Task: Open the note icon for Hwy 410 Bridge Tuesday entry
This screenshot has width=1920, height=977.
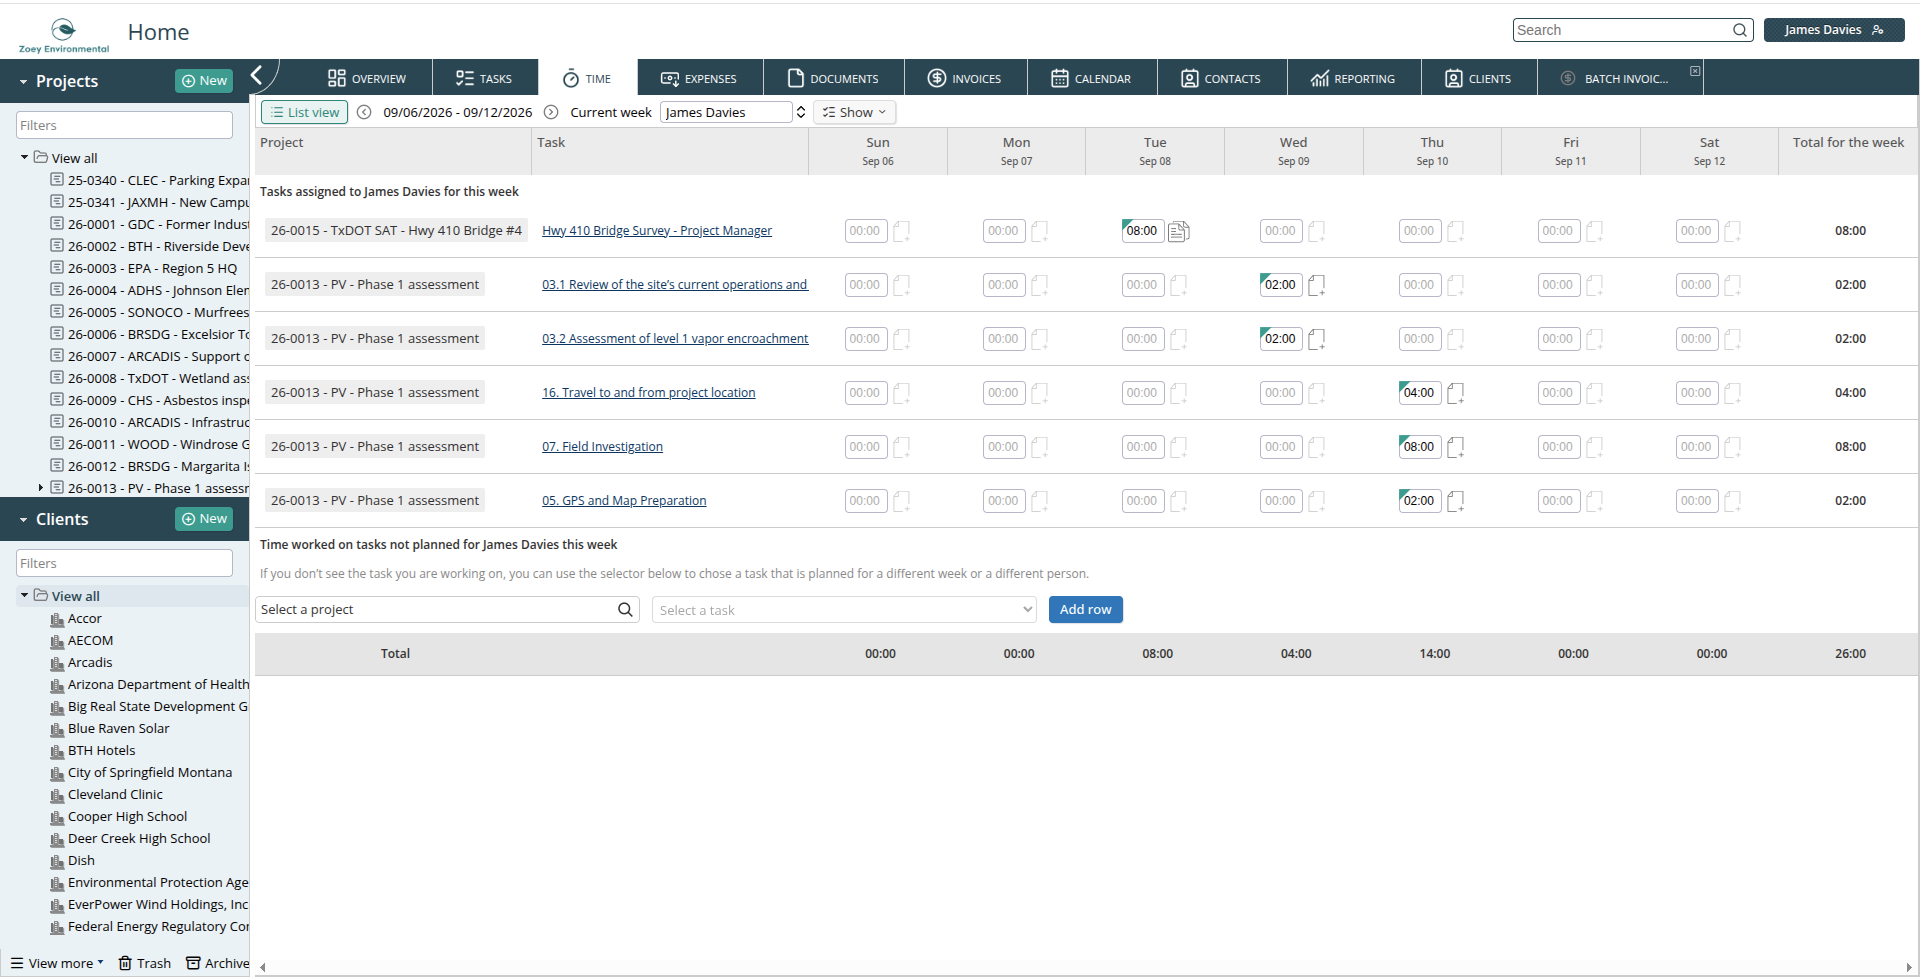Action: 1178,232
